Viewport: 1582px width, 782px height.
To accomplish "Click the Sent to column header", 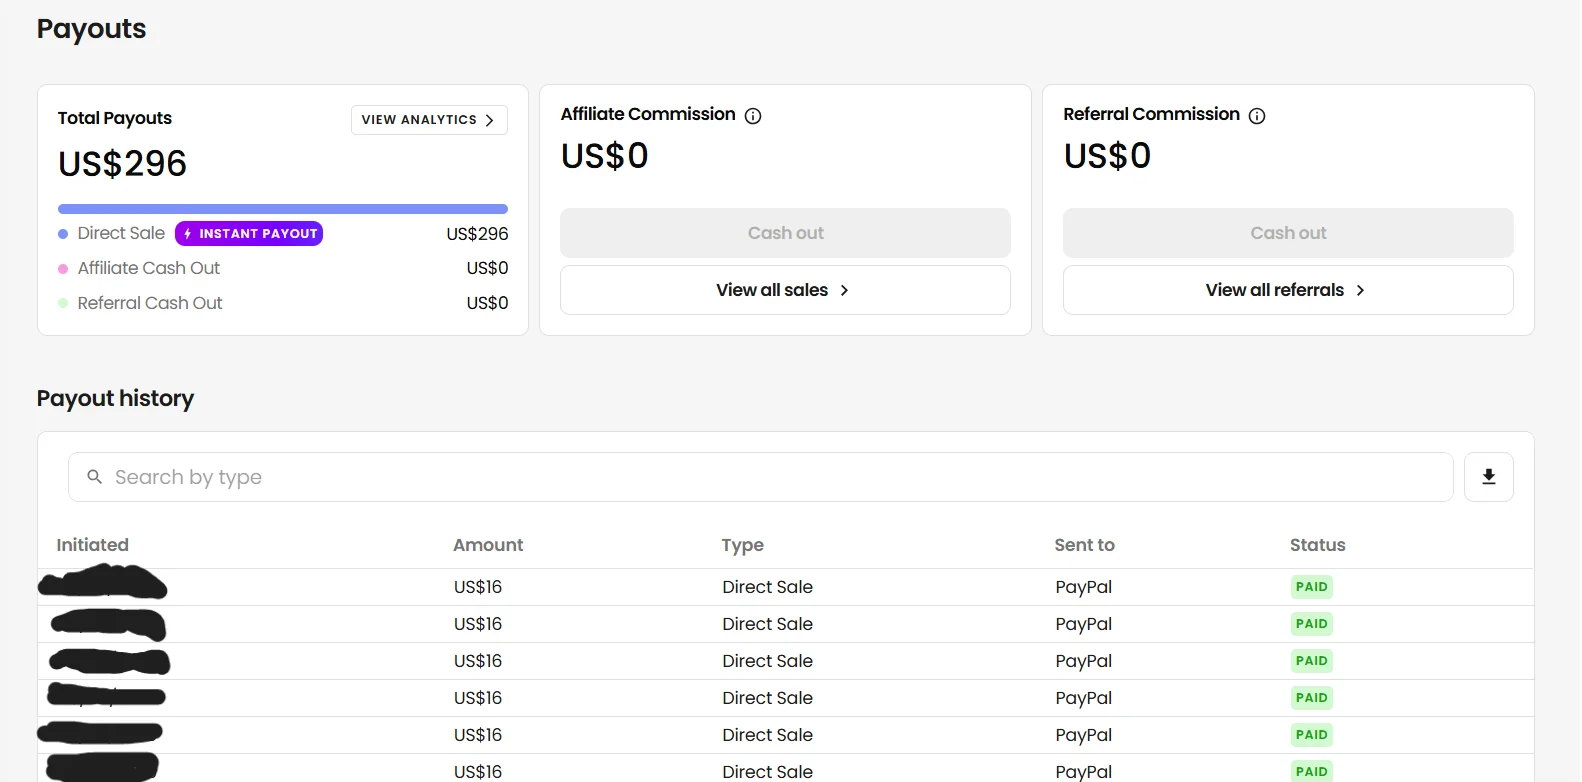I will coord(1084,545).
